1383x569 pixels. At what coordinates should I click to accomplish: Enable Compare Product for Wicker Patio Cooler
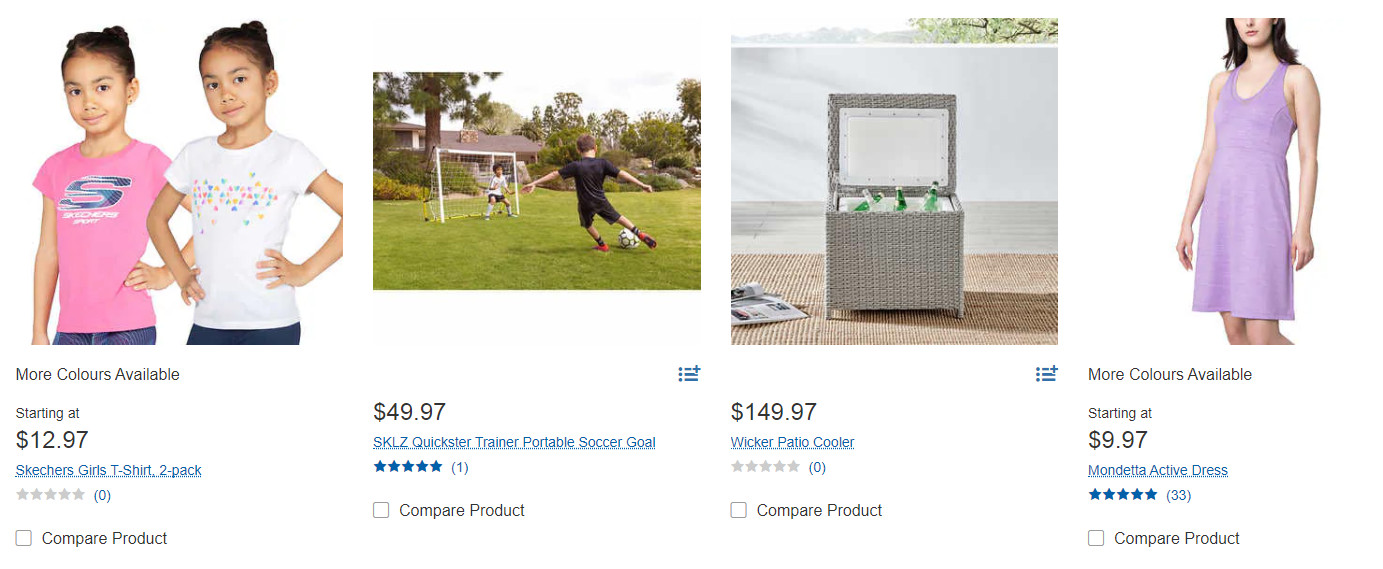tap(739, 510)
